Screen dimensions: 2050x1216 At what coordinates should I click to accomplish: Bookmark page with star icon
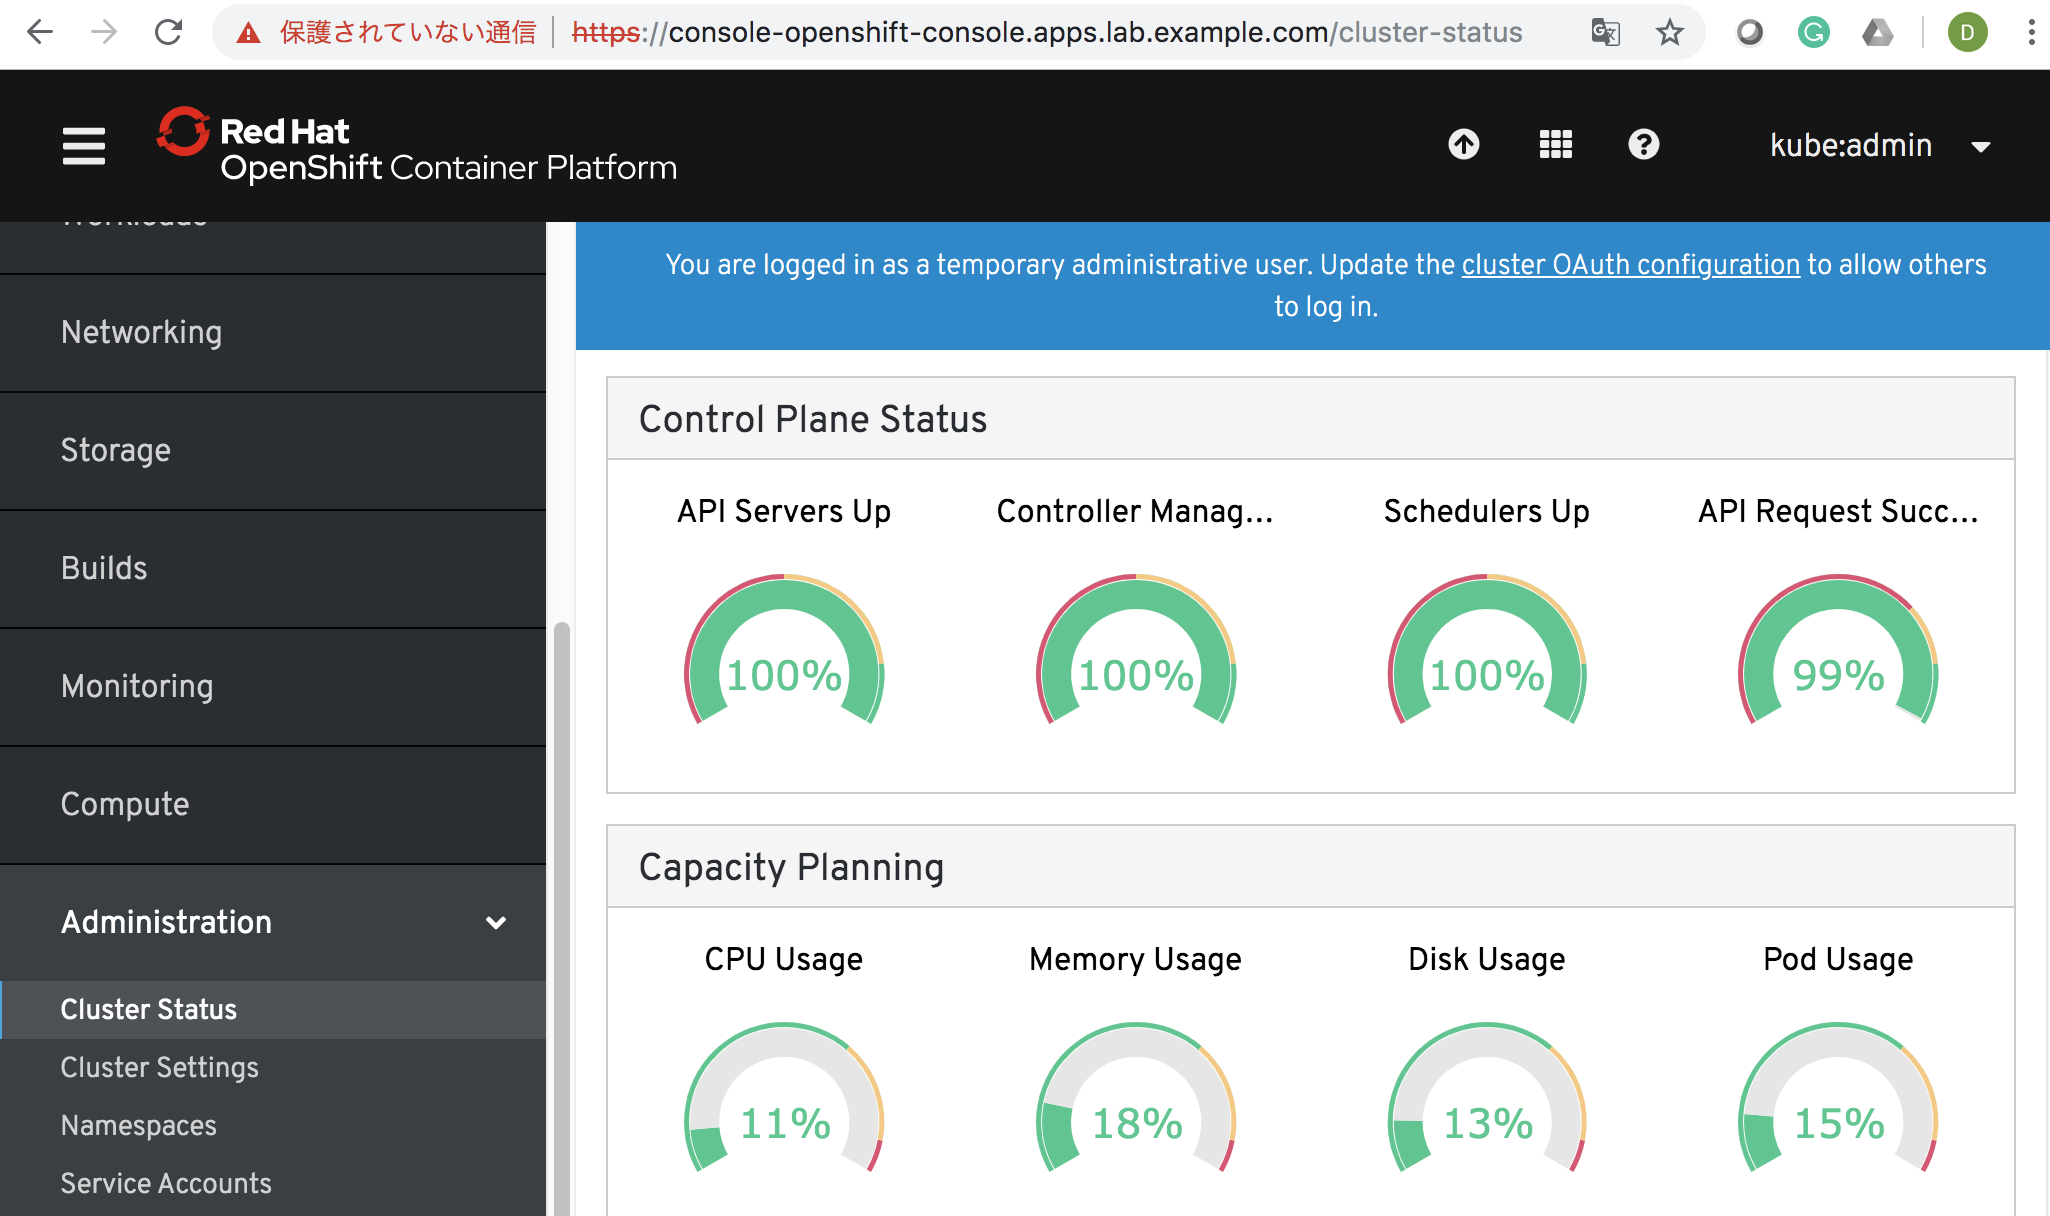click(x=1669, y=33)
